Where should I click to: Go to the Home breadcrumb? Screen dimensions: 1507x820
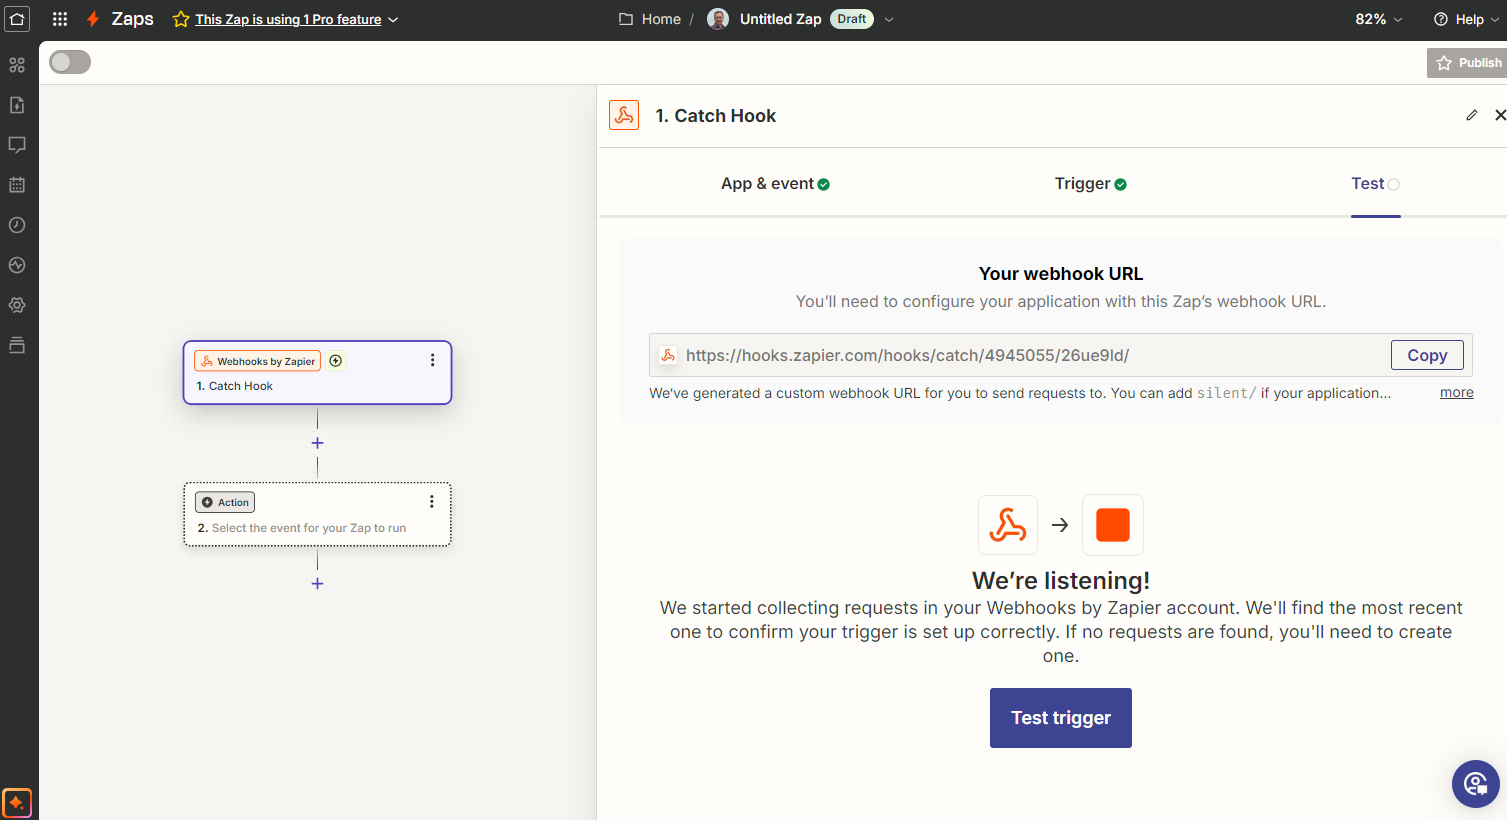(x=661, y=19)
